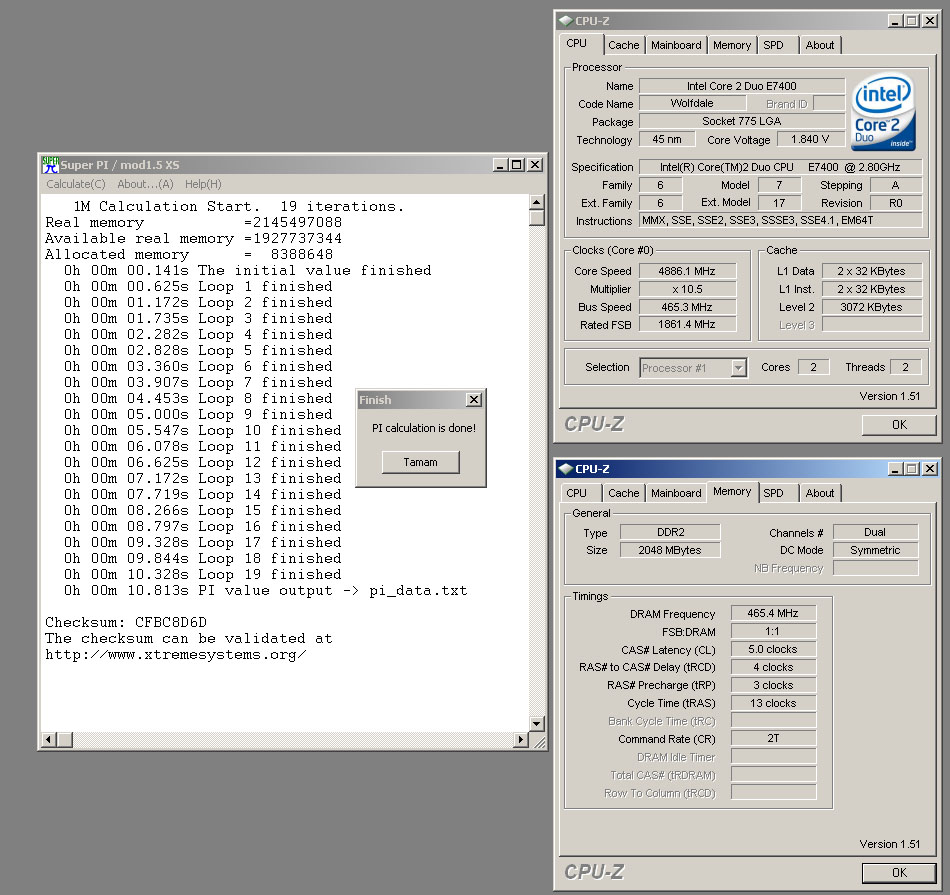This screenshot has width=950, height=895.
Task: Click the Name field 'Intel Core 2 Duo E7400'
Action: (742, 86)
